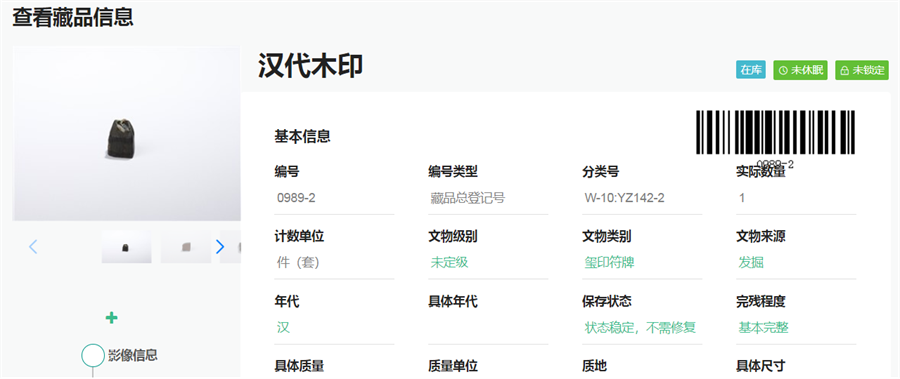Click the 影像信息 label

(133, 355)
